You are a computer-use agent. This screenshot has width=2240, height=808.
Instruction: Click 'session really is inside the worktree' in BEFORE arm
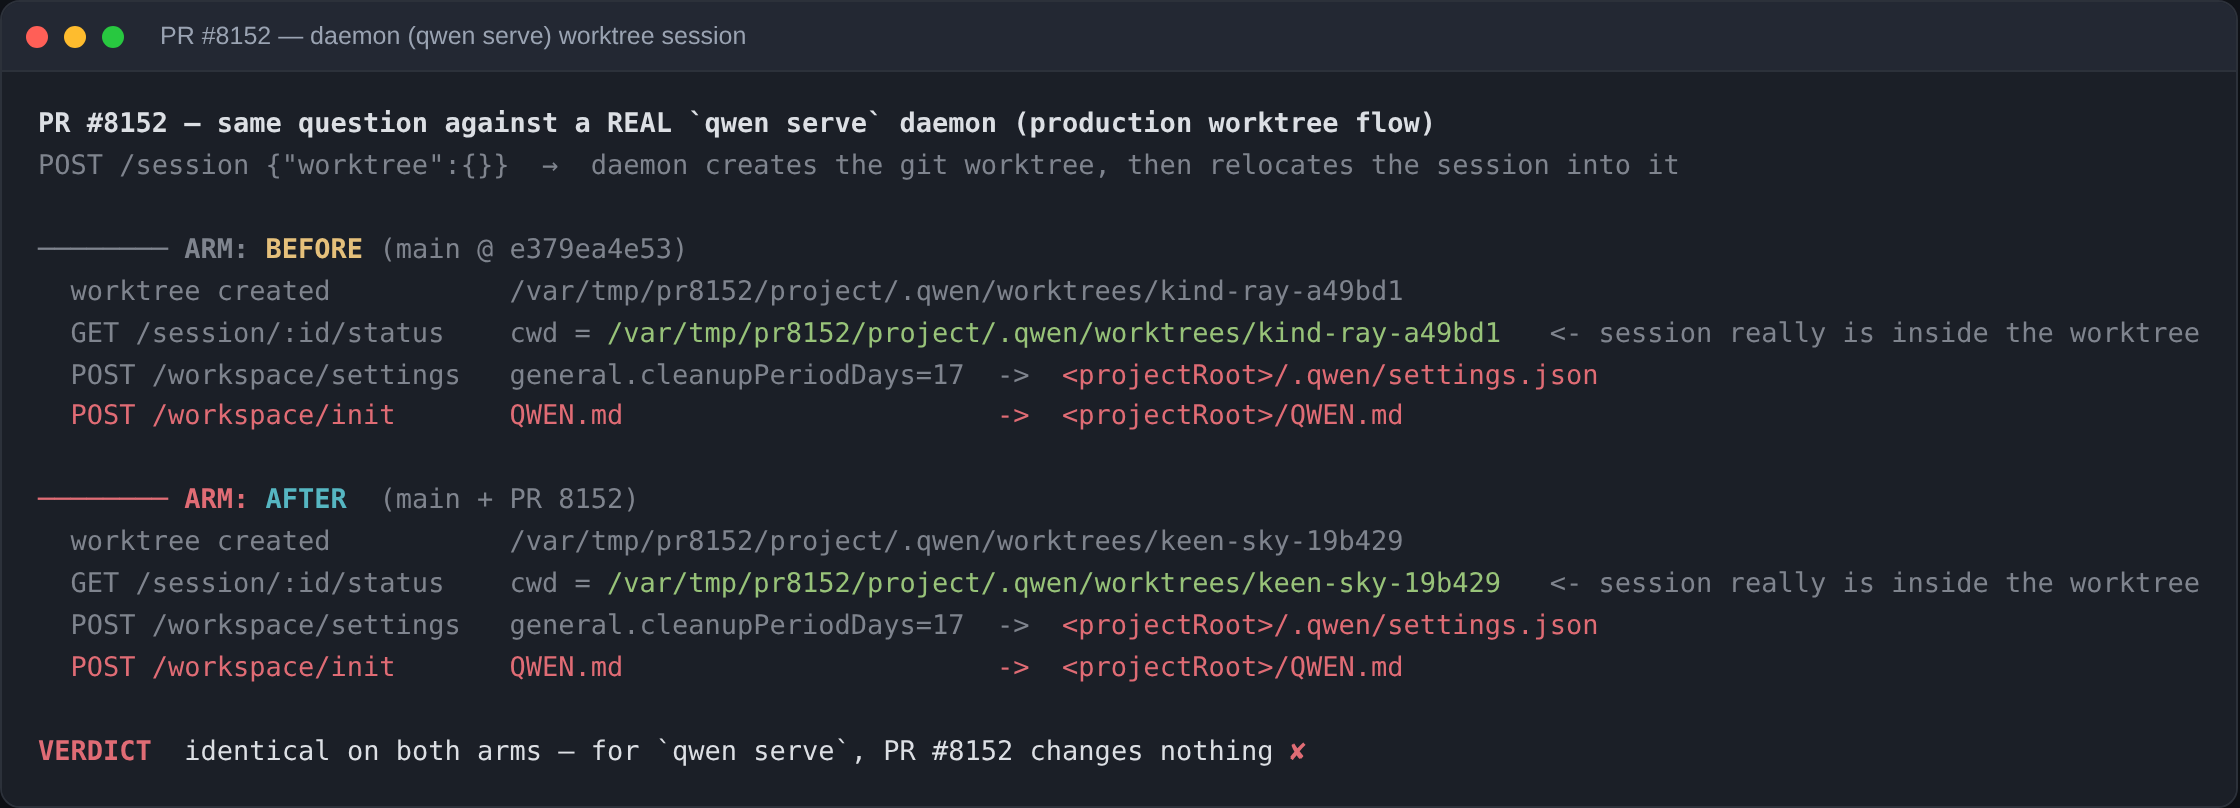pos(1899,333)
